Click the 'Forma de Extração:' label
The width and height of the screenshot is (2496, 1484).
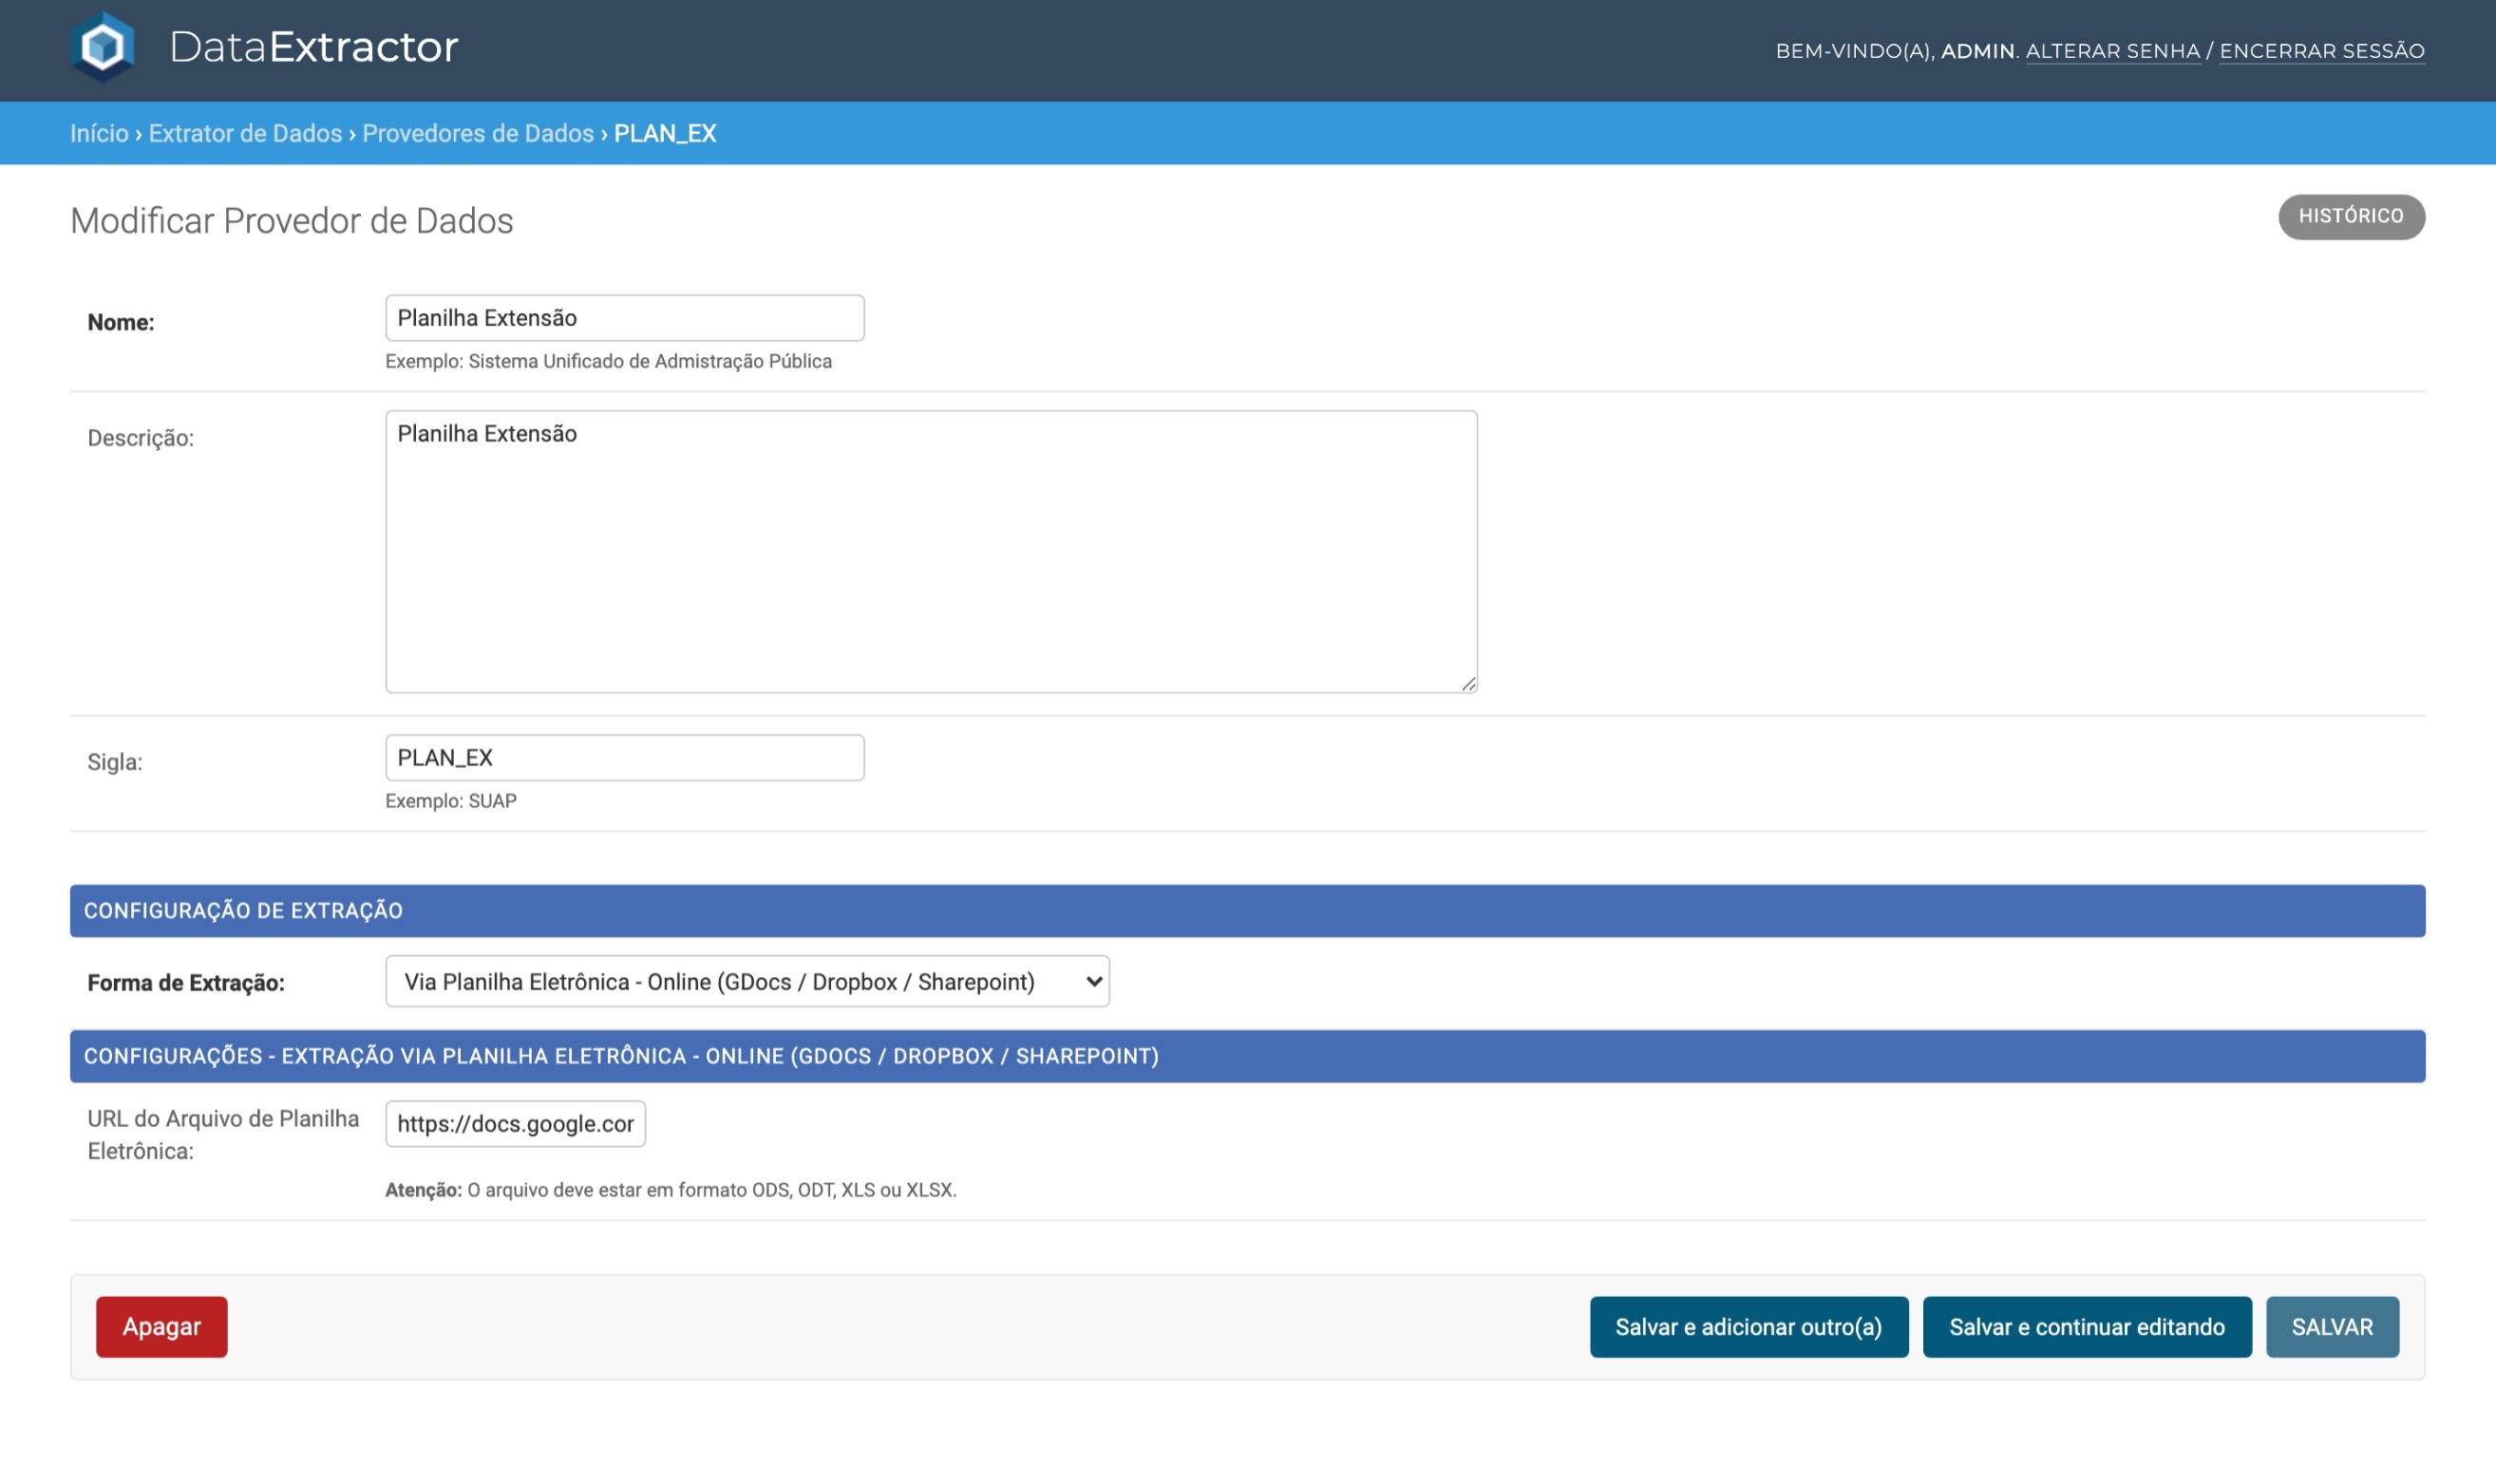pyautogui.click(x=186, y=982)
